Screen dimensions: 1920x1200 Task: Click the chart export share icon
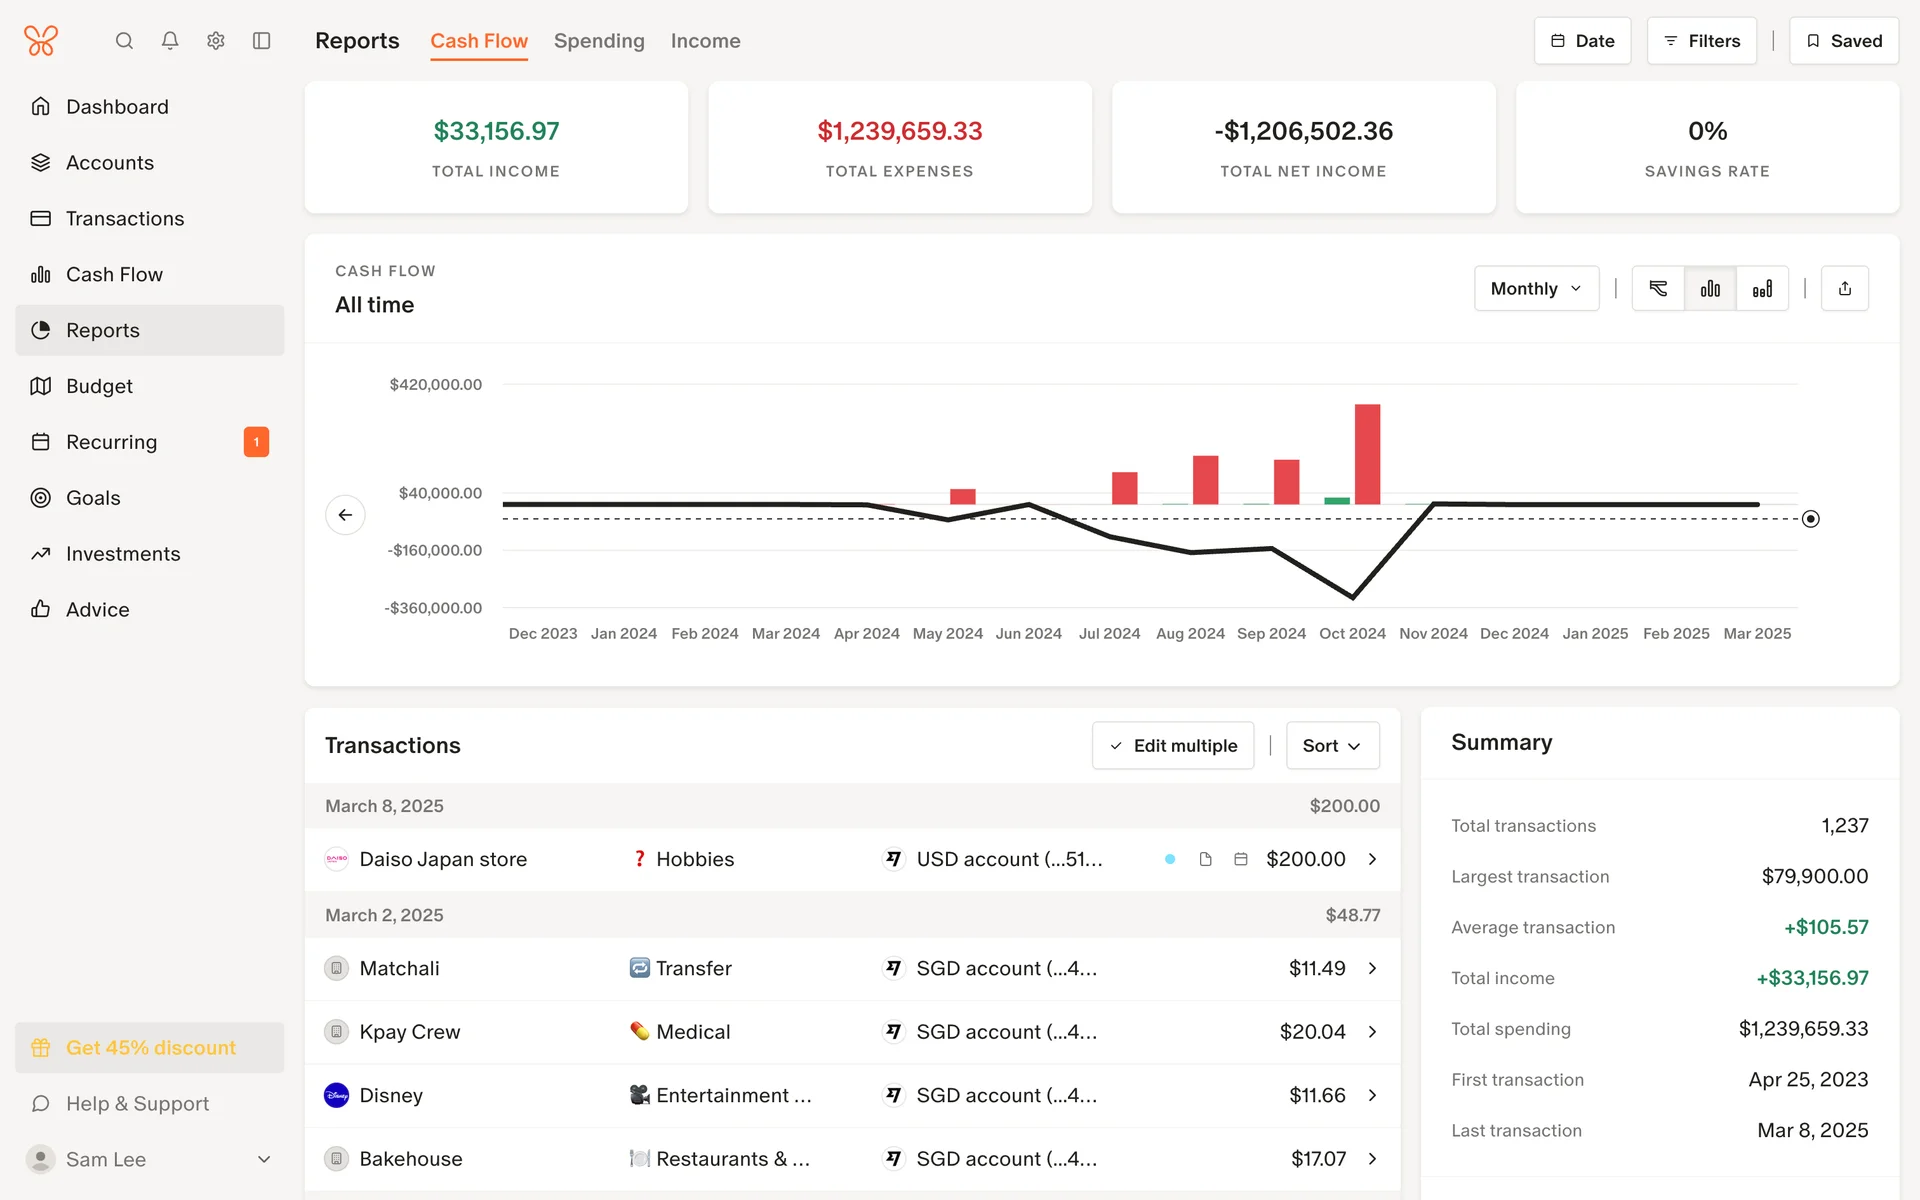coord(1844,289)
